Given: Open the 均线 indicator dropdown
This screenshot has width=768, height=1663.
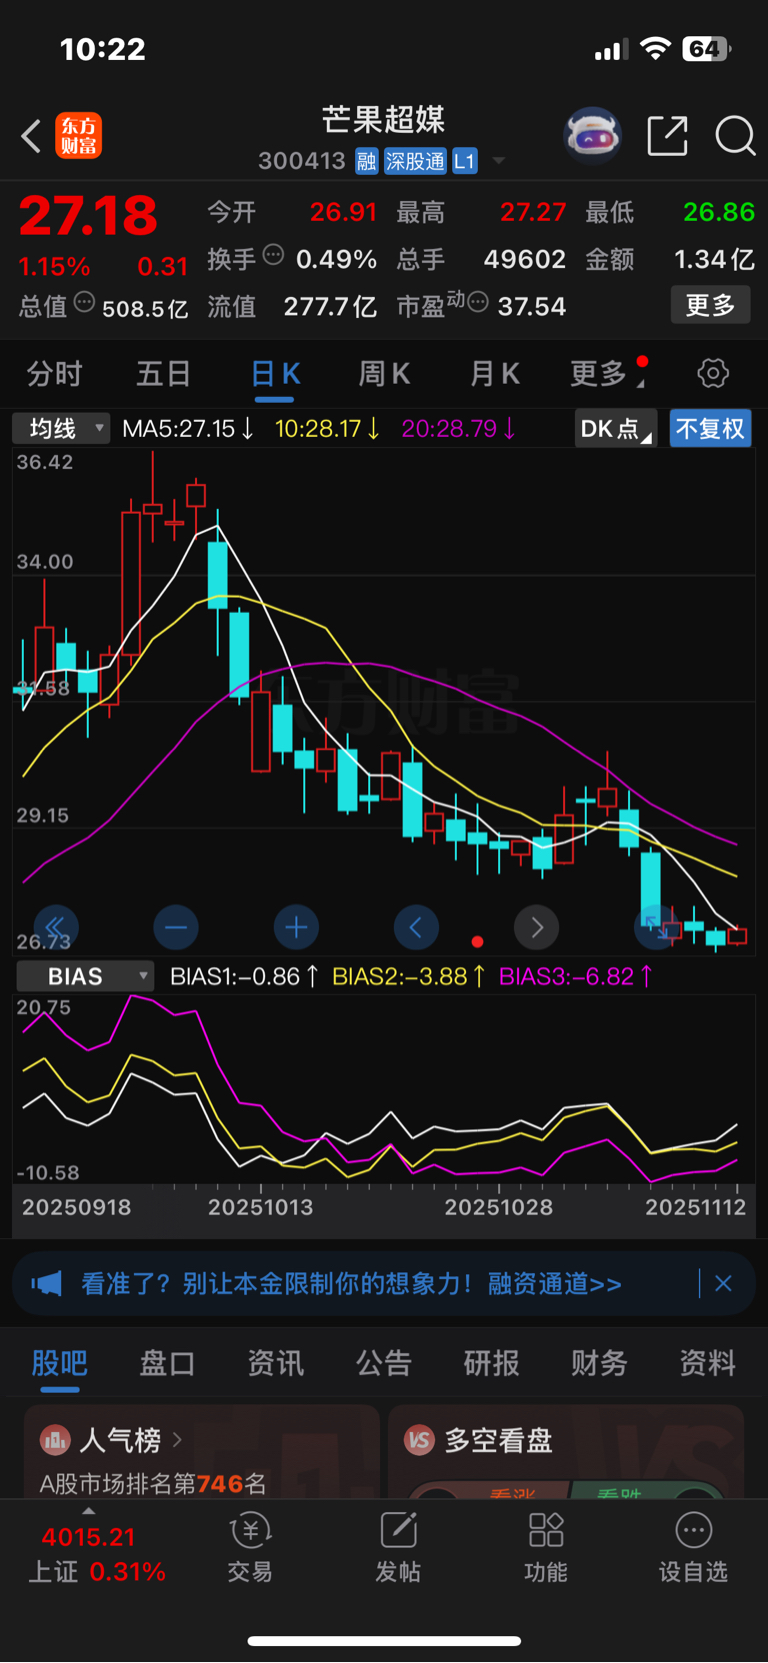Looking at the screenshot, I should click(61, 429).
